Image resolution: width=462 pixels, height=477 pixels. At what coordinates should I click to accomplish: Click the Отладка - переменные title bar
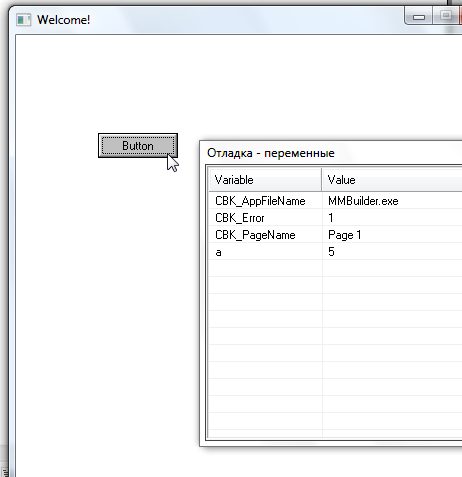point(333,153)
